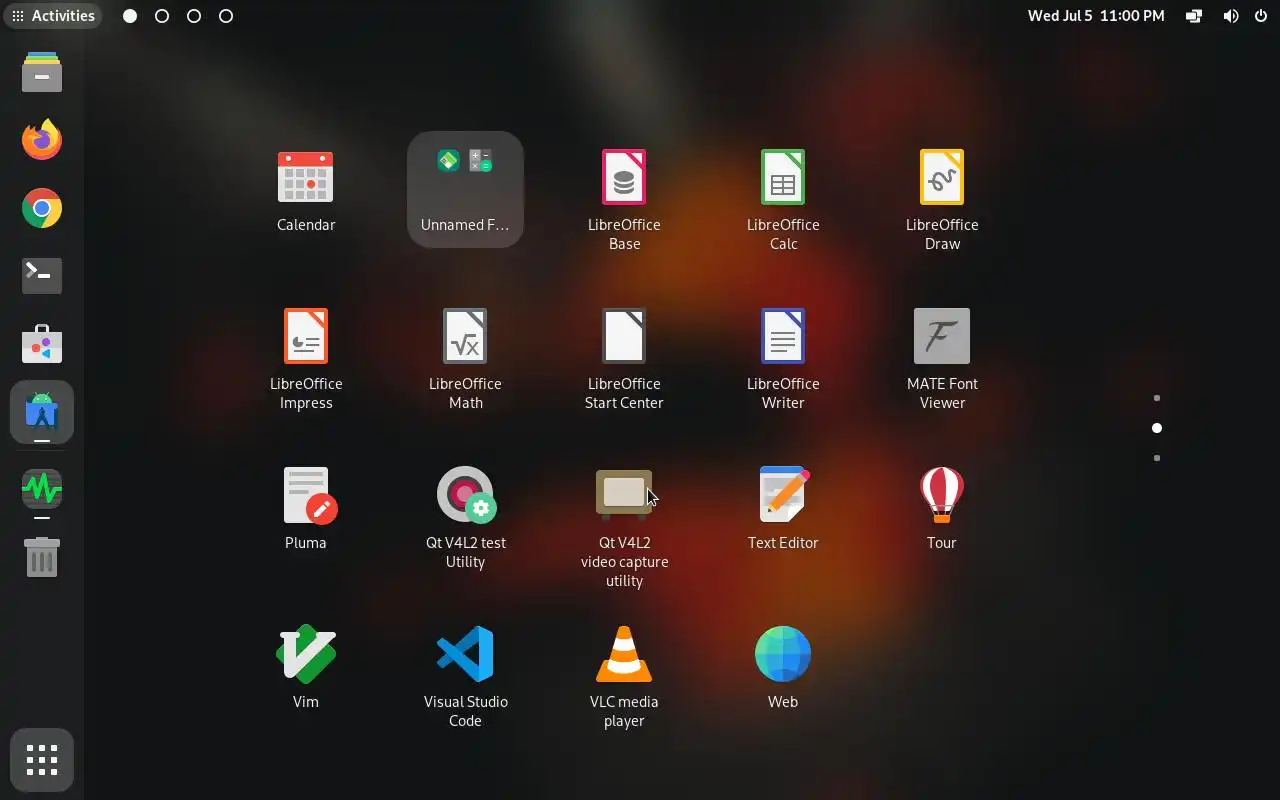Viewport: 1280px width, 800px height.
Task: Launch Vim
Action: point(305,666)
